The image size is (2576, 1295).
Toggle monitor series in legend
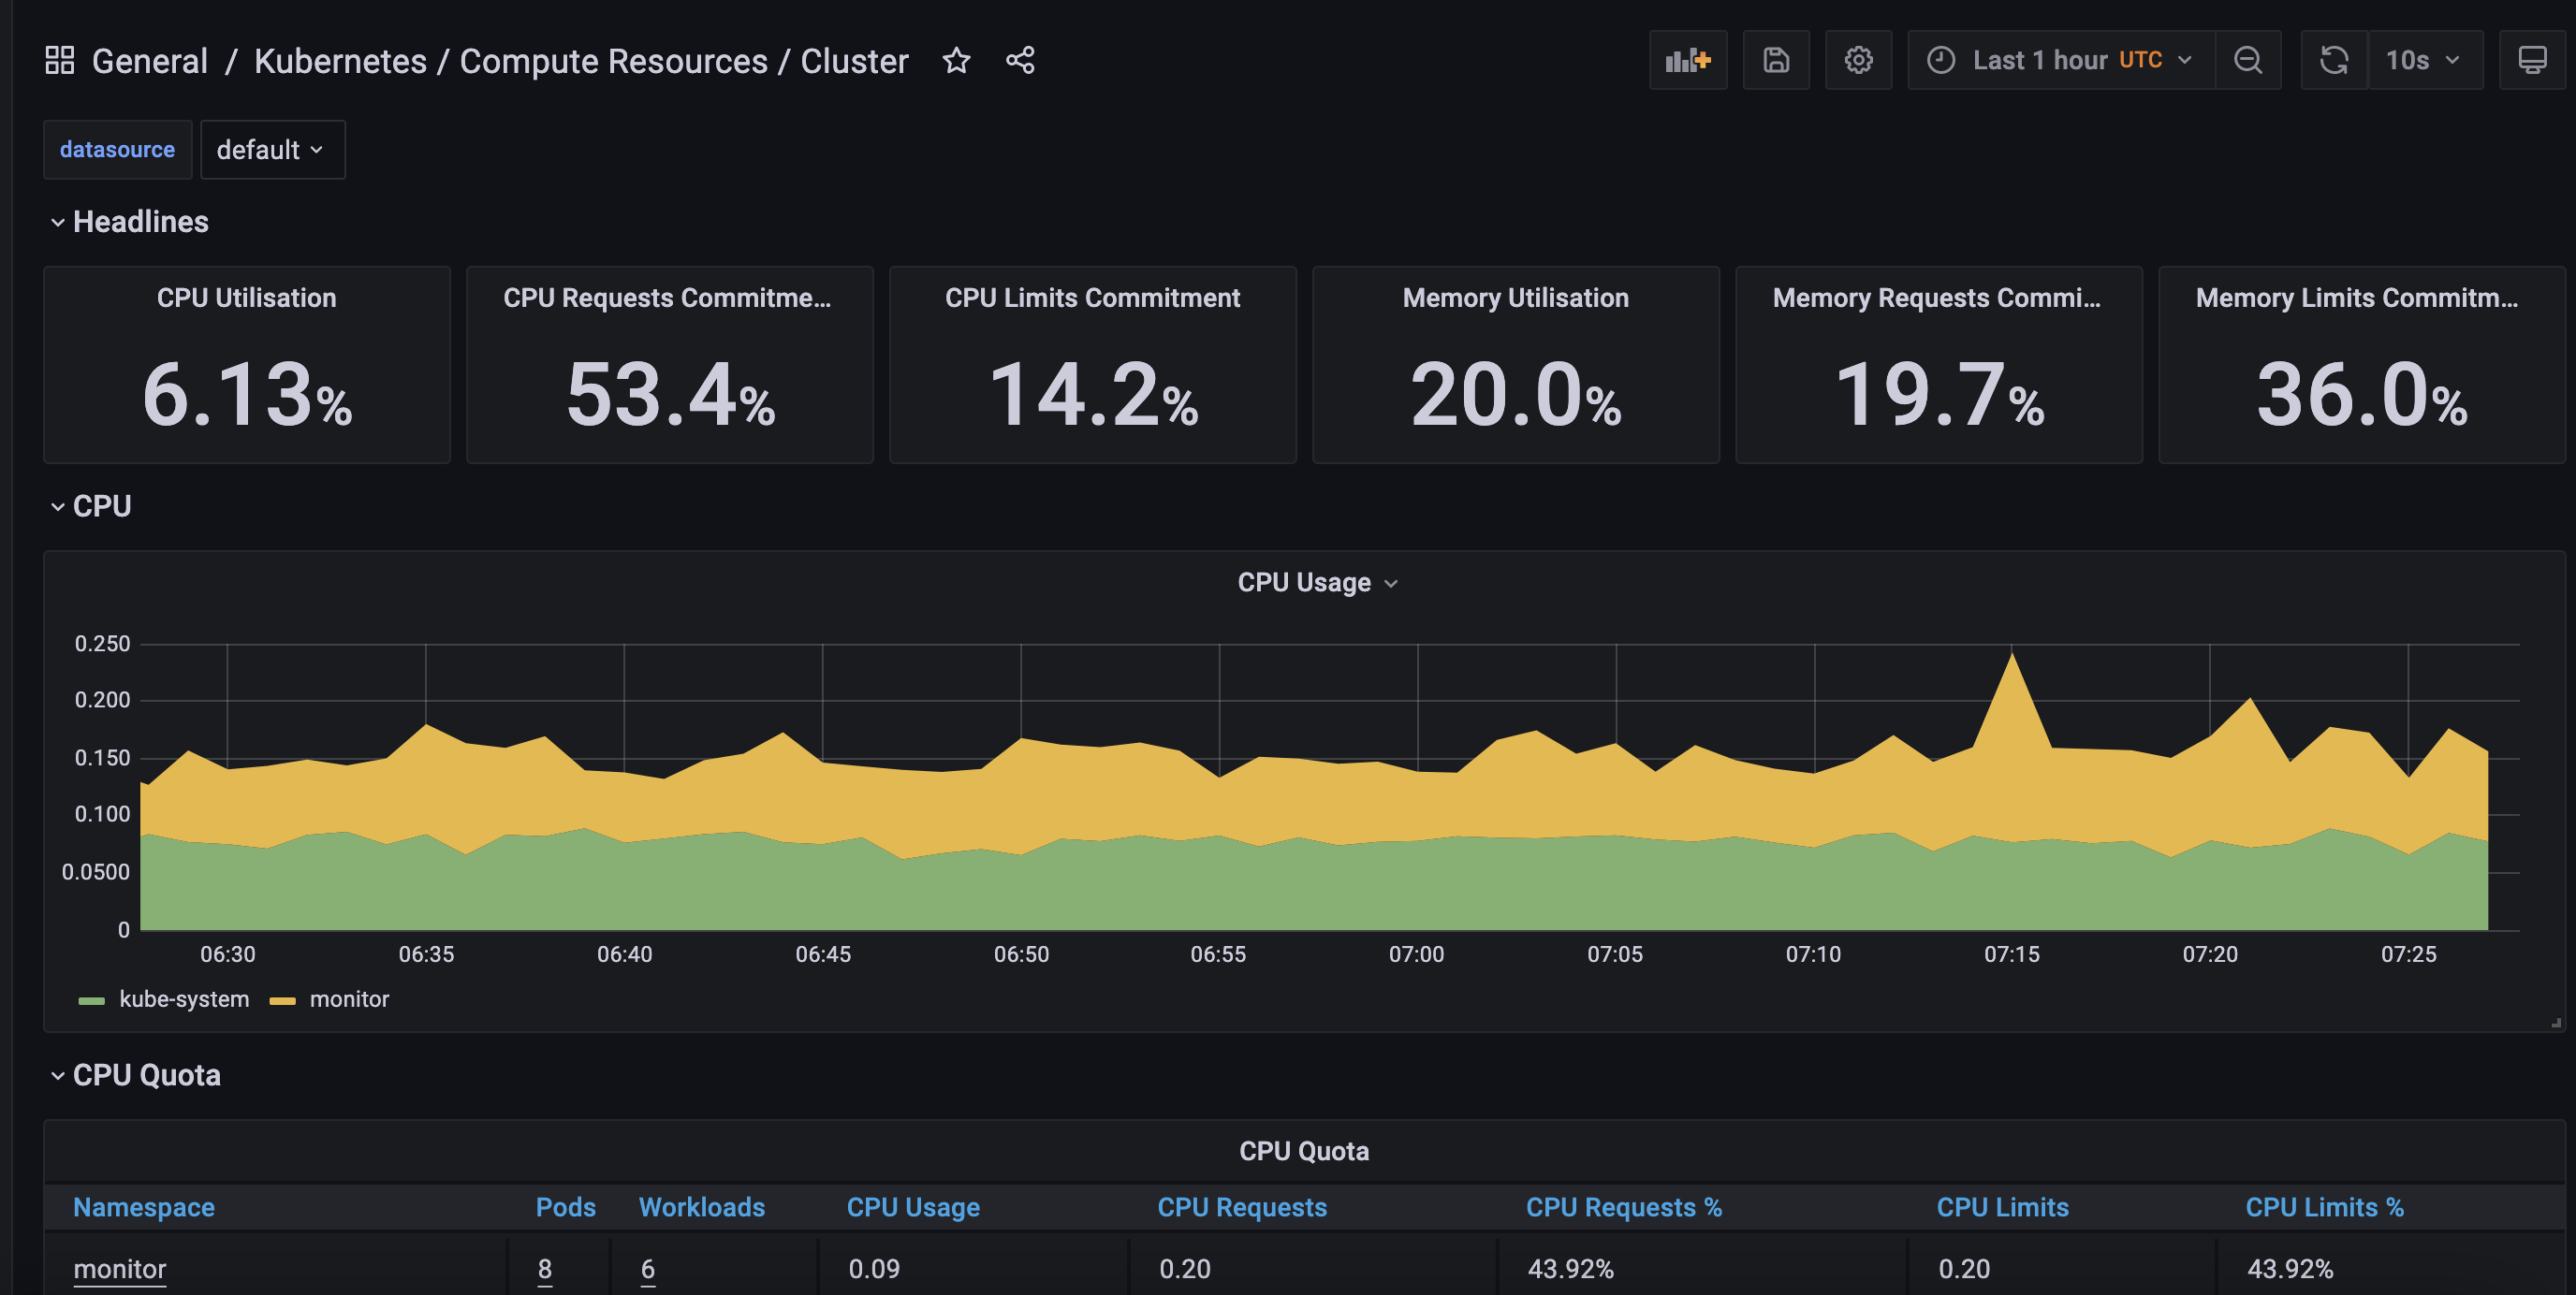[x=348, y=999]
